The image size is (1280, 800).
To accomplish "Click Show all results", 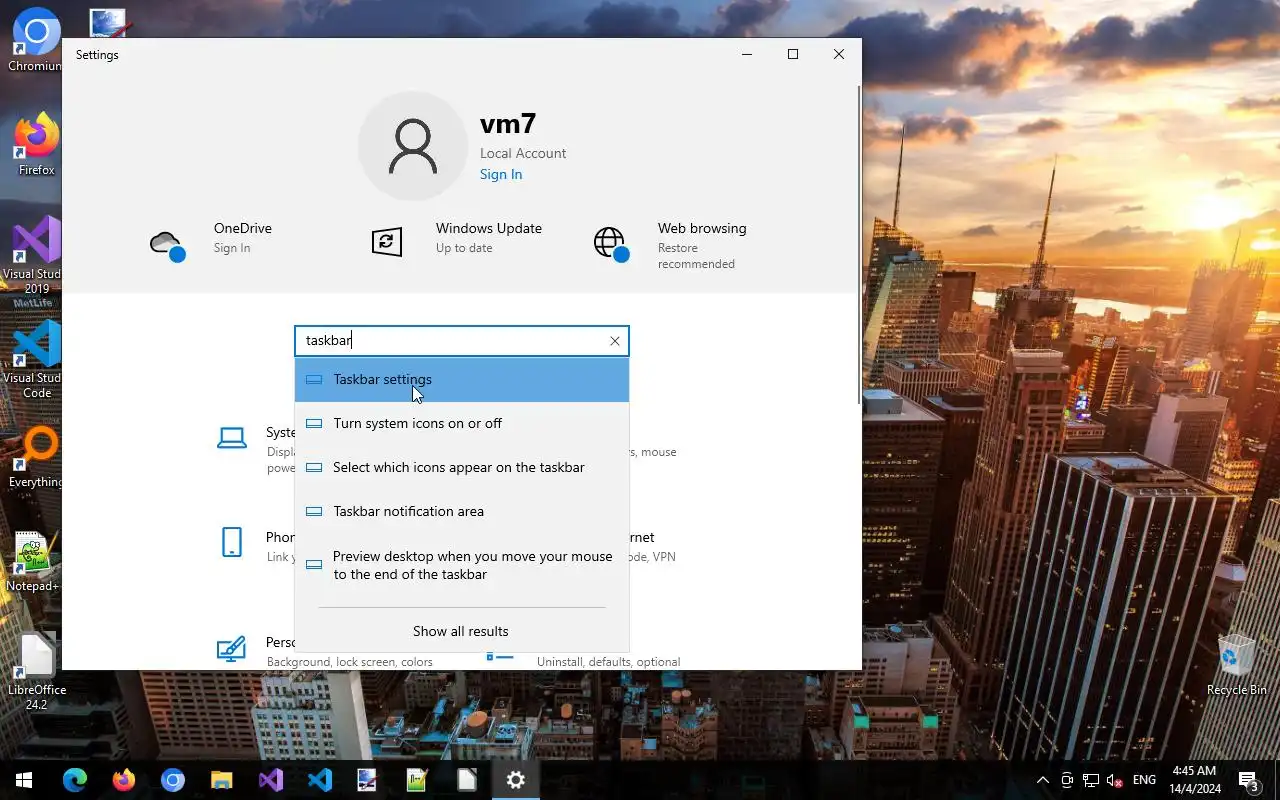I will tap(461, 631).
